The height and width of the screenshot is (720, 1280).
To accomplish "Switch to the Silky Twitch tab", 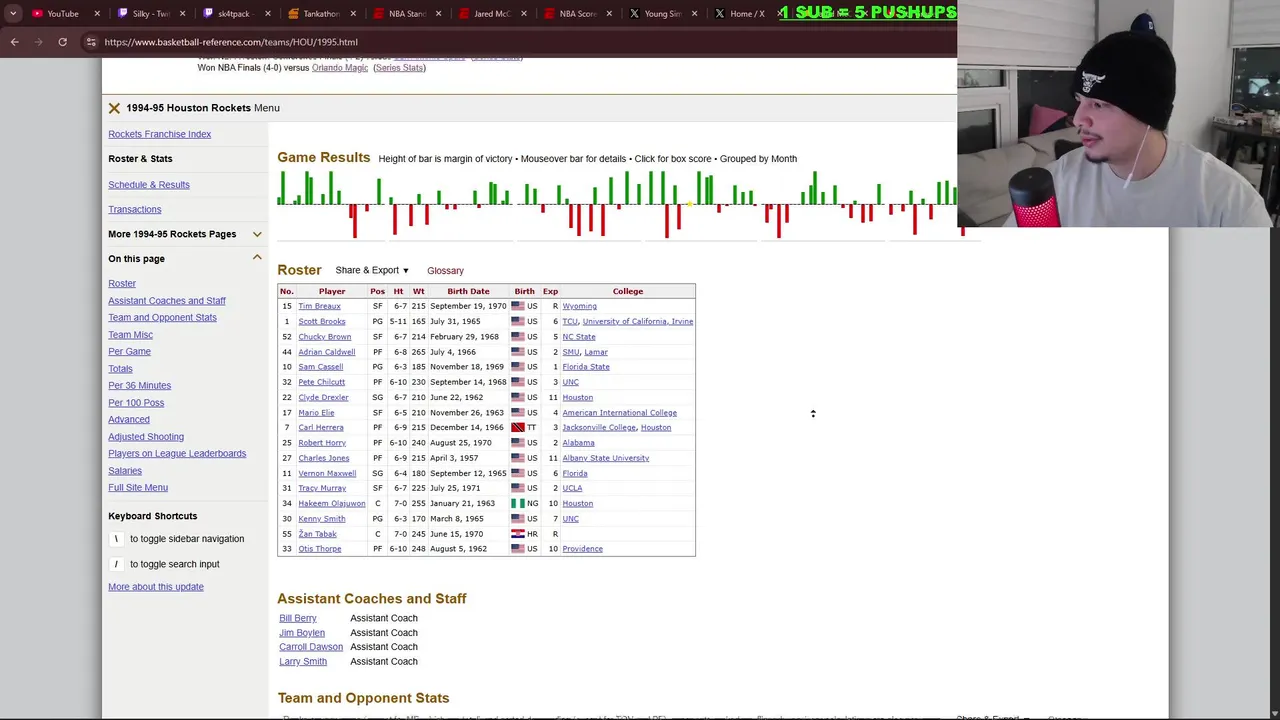I will (x=150, y=14).
